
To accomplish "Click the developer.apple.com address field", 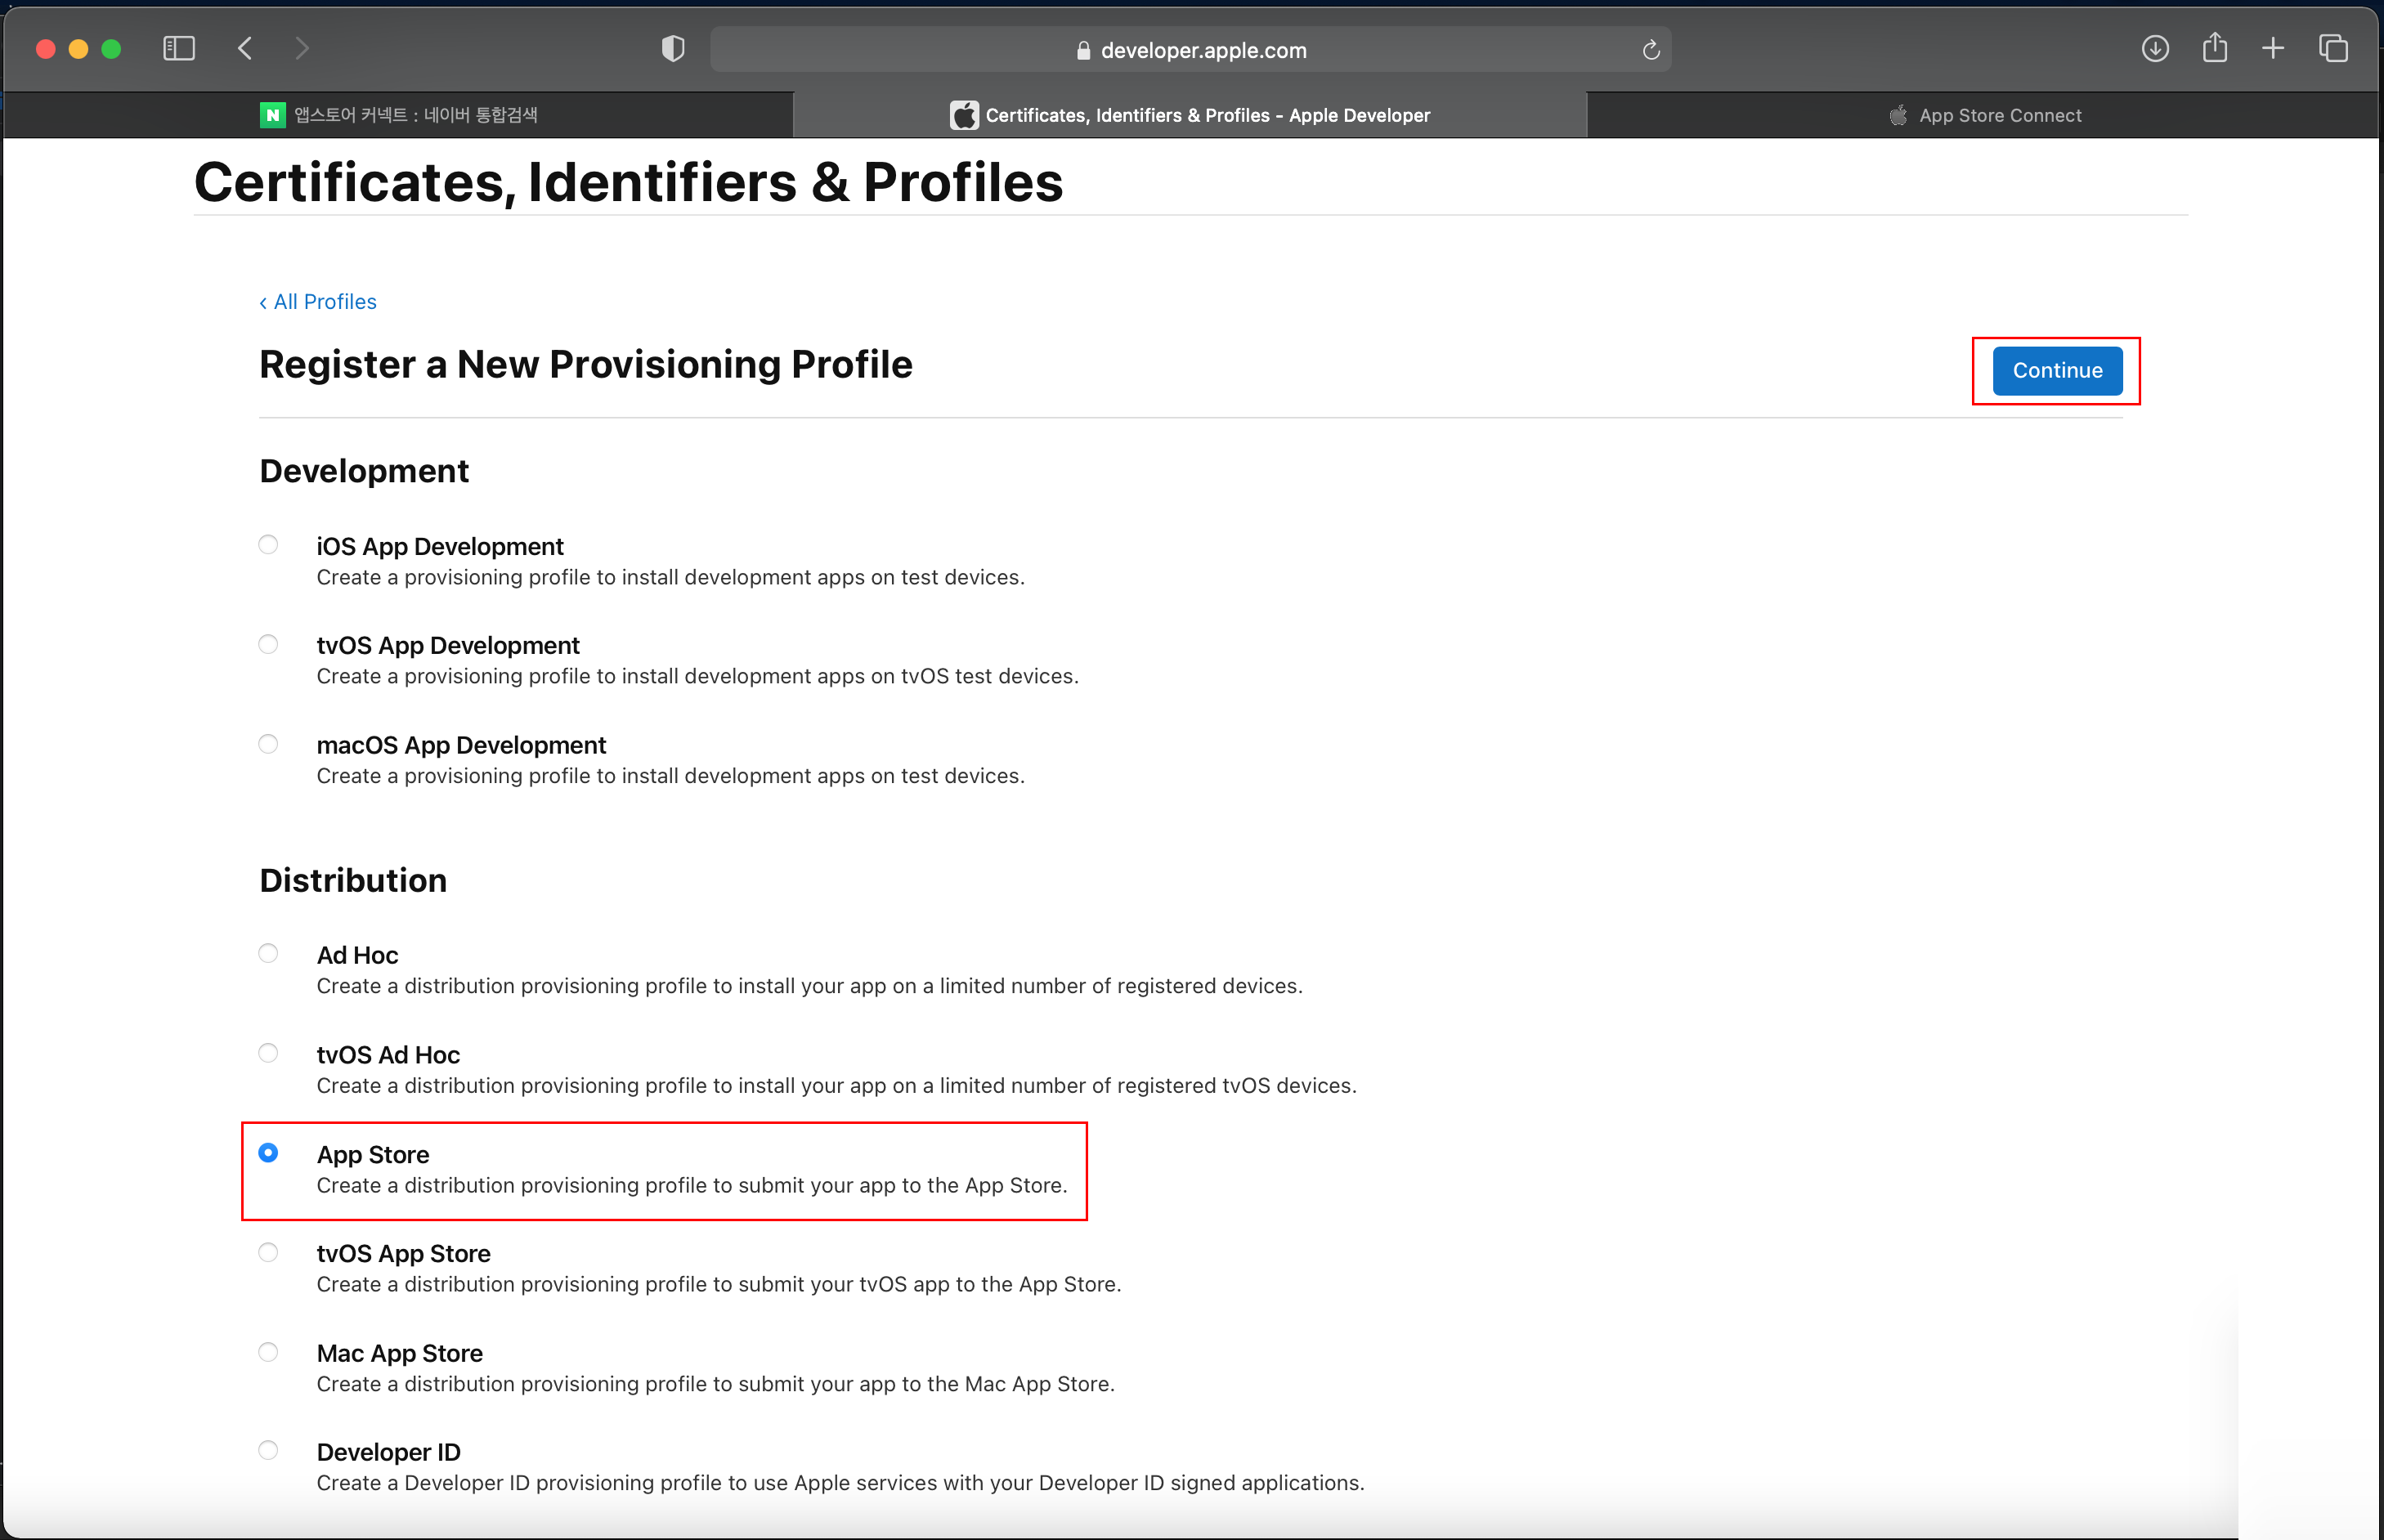I will click(1190, 50).
